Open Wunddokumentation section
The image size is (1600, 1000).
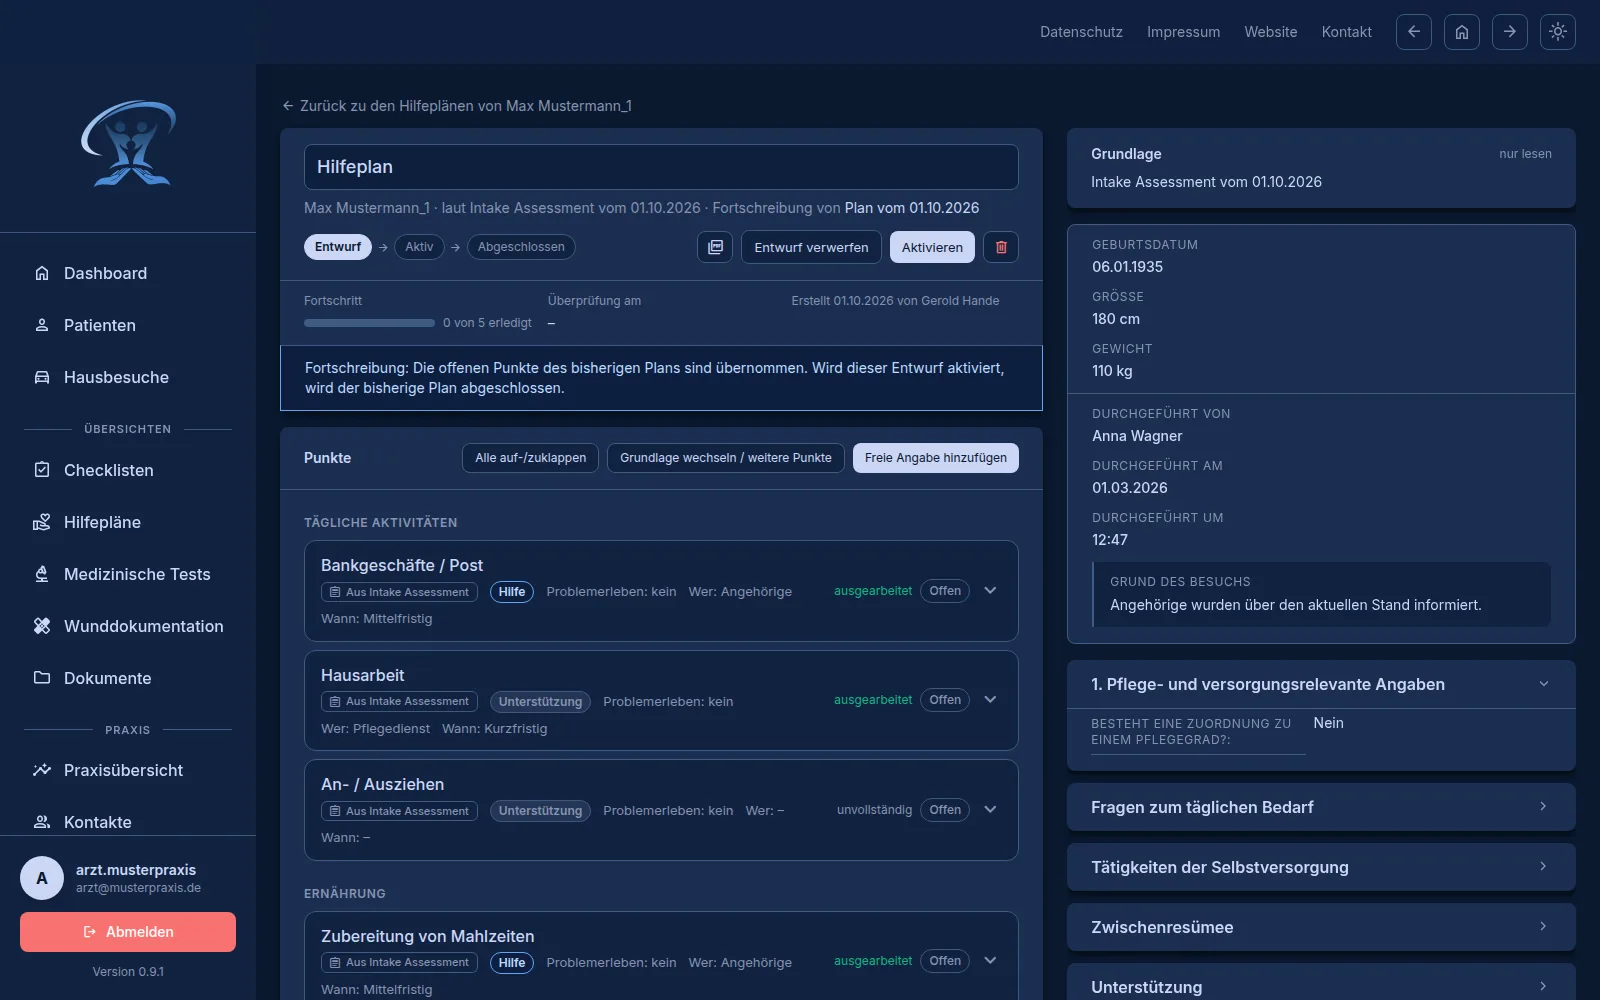point(128,626)
